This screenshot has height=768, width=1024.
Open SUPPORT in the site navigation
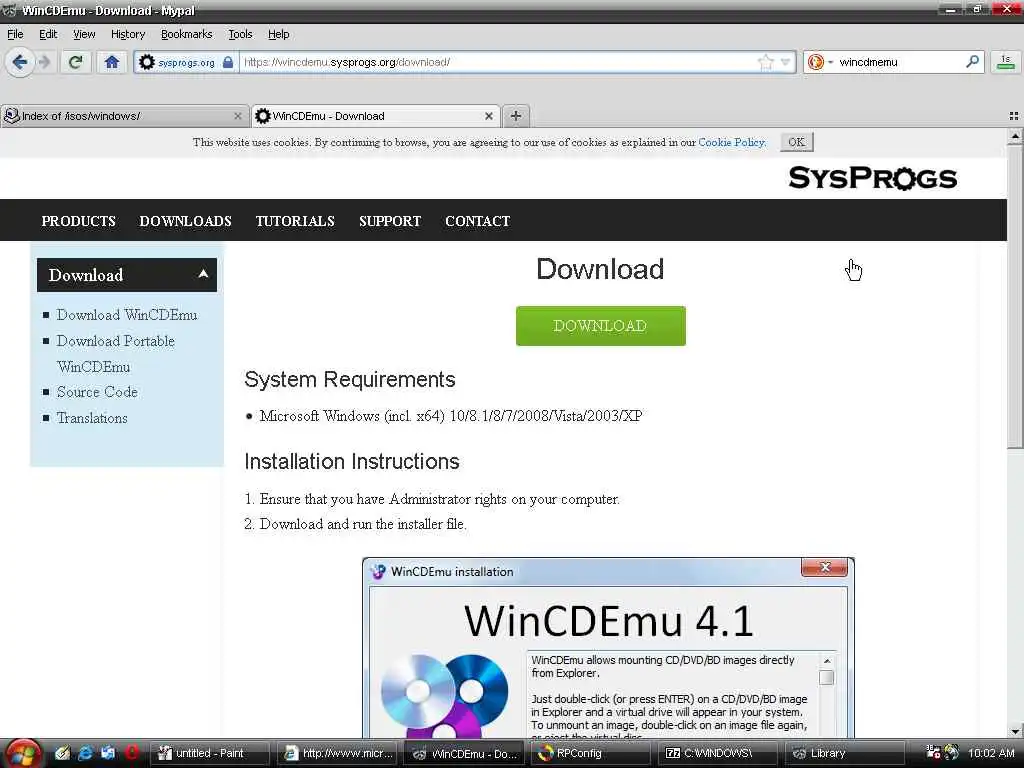(390, 221)
